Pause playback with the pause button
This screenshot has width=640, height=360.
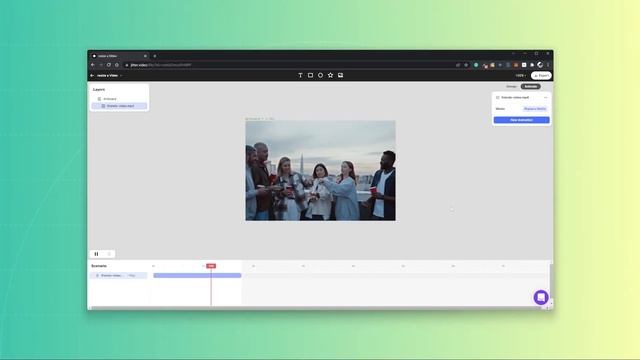(97, 254)
